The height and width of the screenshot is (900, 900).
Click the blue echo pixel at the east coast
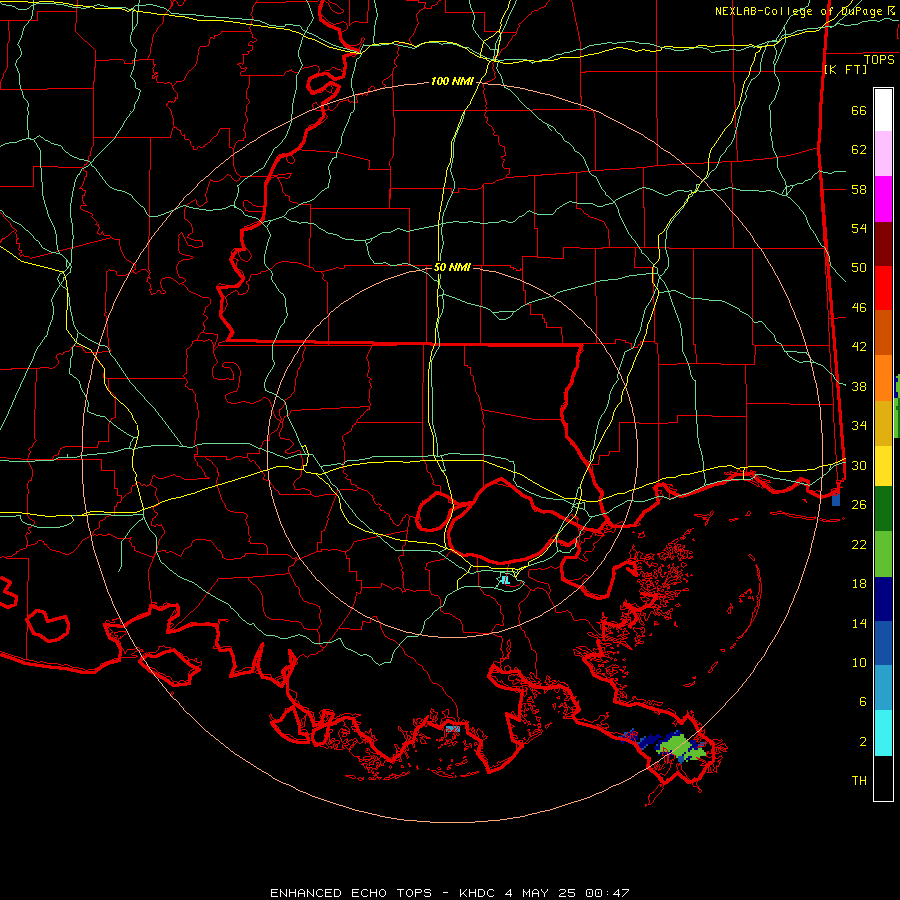(x=836, y=499)
